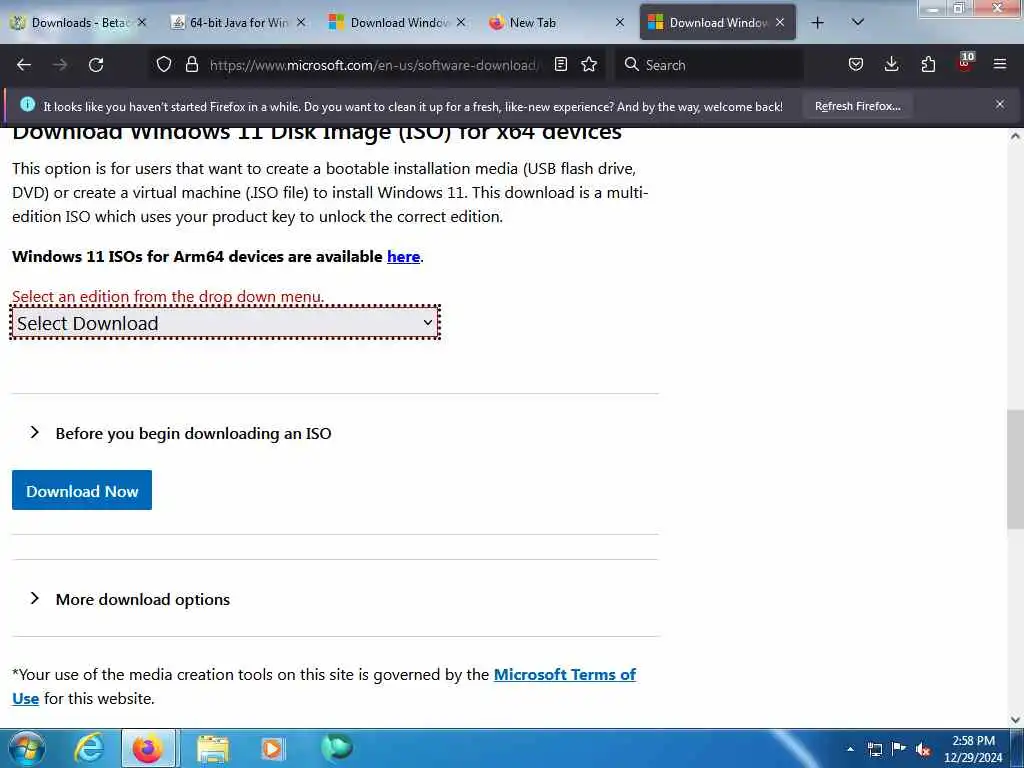This screenshot has height=768, width=1024.
Task: Switch to the 64-bit Java for Win tab
Action: [x=238, y=23]
